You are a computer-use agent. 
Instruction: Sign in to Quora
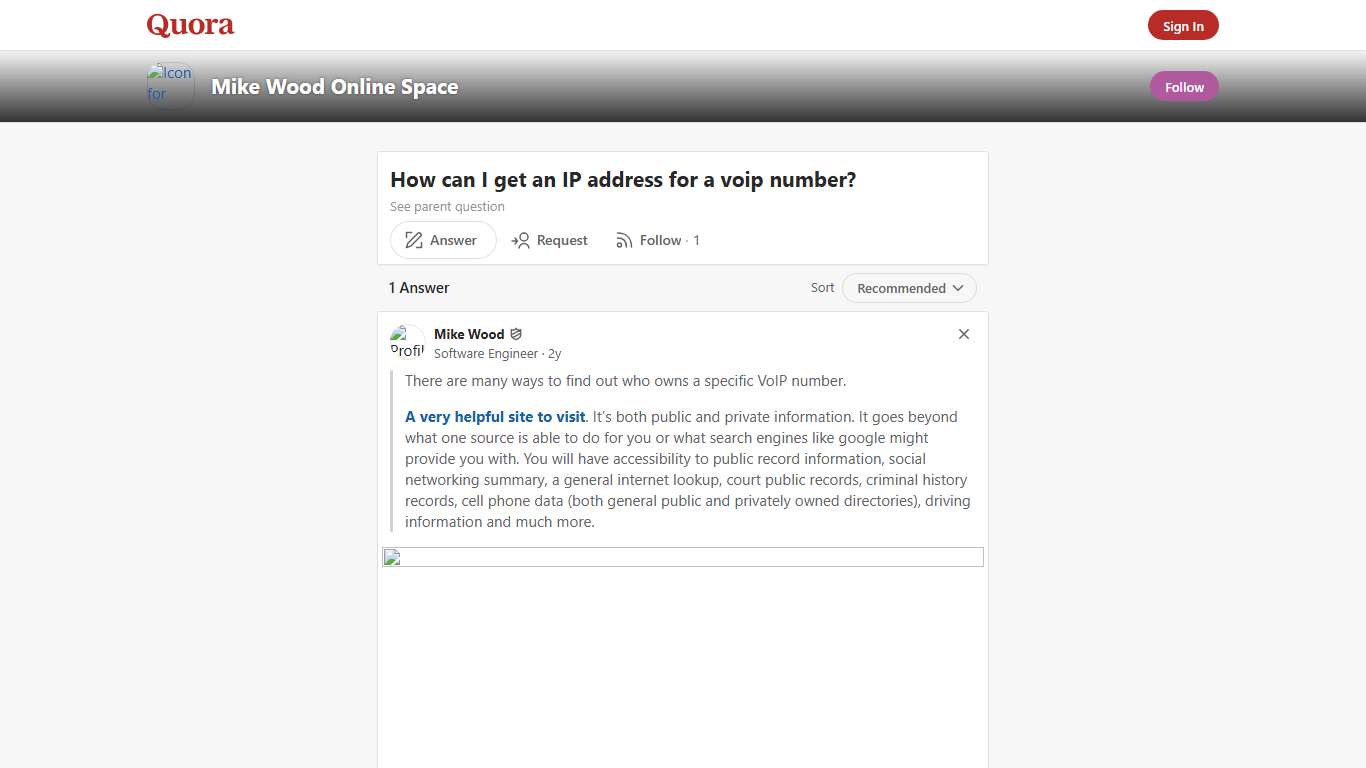[x=1183, y=25]
